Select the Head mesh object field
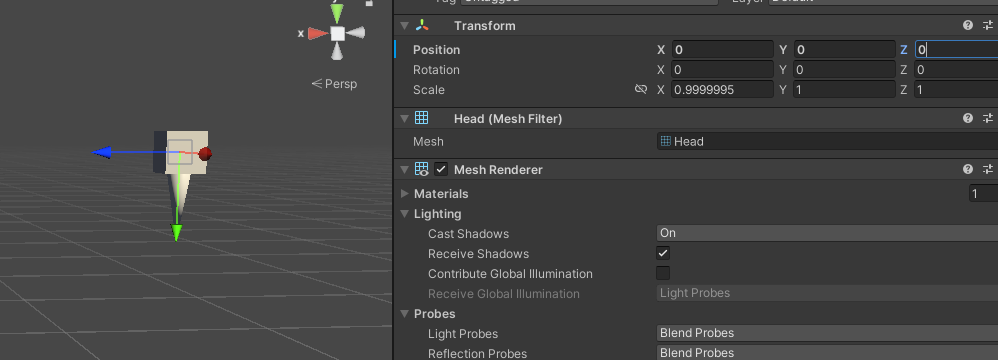 click(827, 141)
